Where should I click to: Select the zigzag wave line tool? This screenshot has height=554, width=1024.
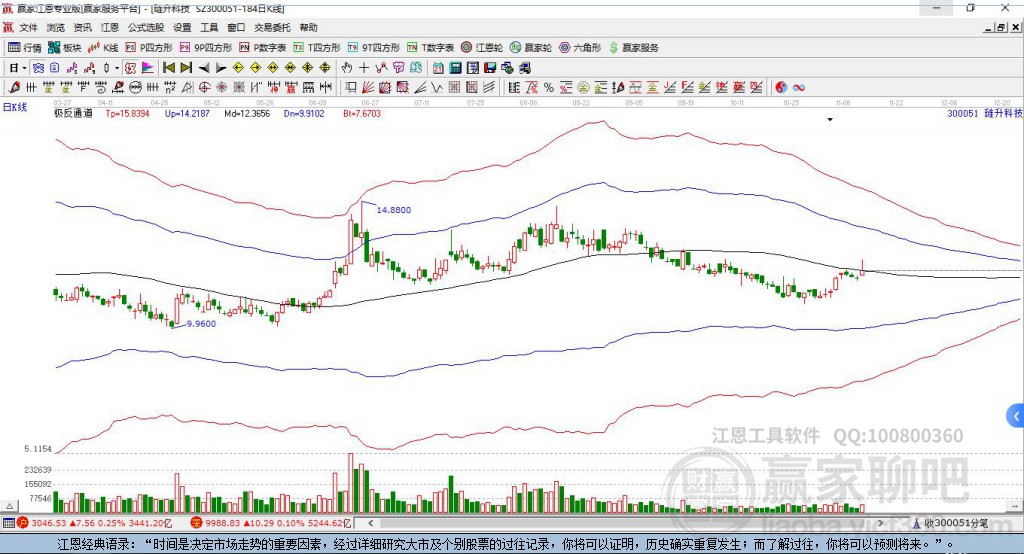click(x=437, y=88)
